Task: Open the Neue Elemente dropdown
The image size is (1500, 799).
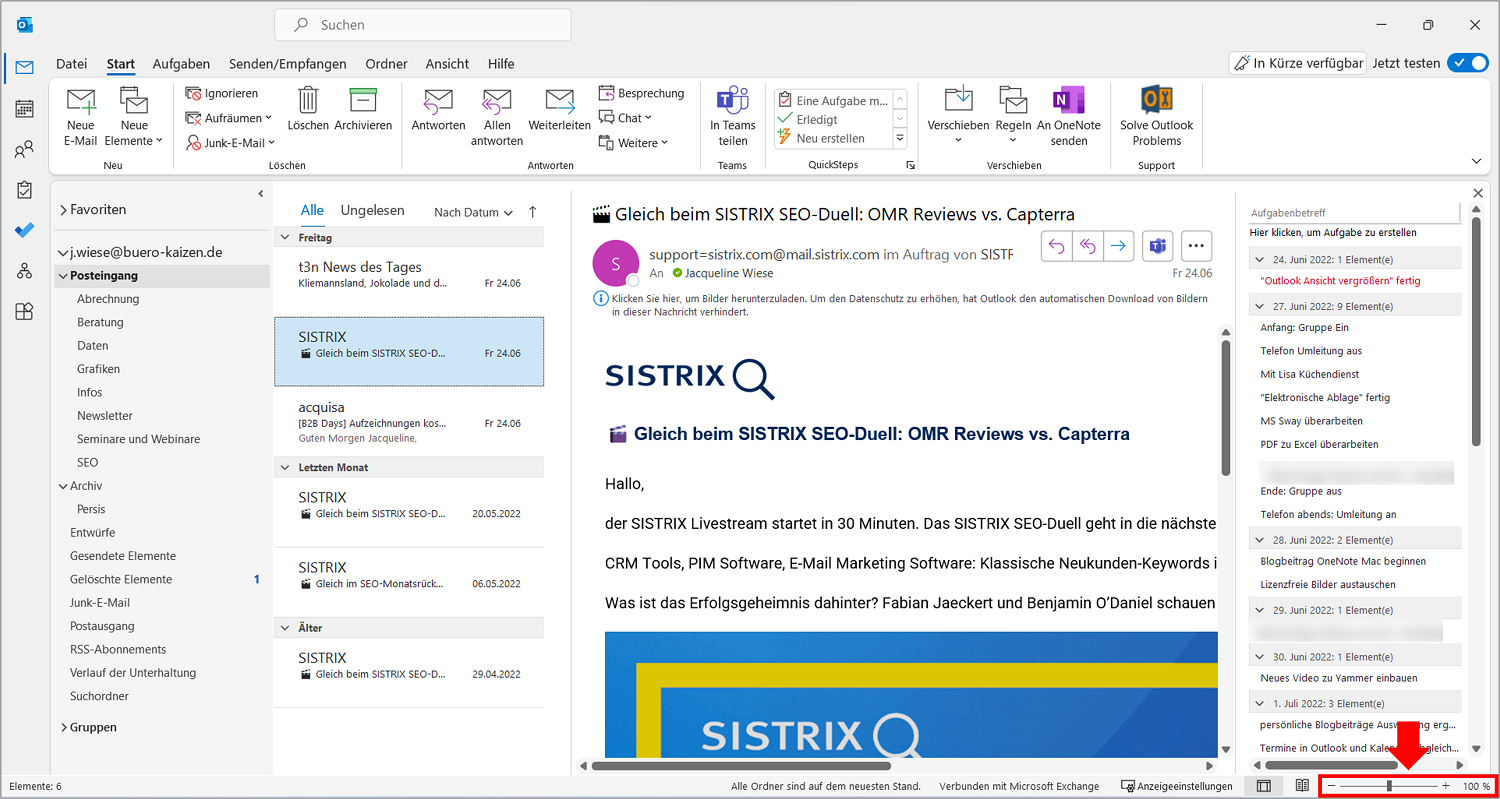Action: (134, 116)
